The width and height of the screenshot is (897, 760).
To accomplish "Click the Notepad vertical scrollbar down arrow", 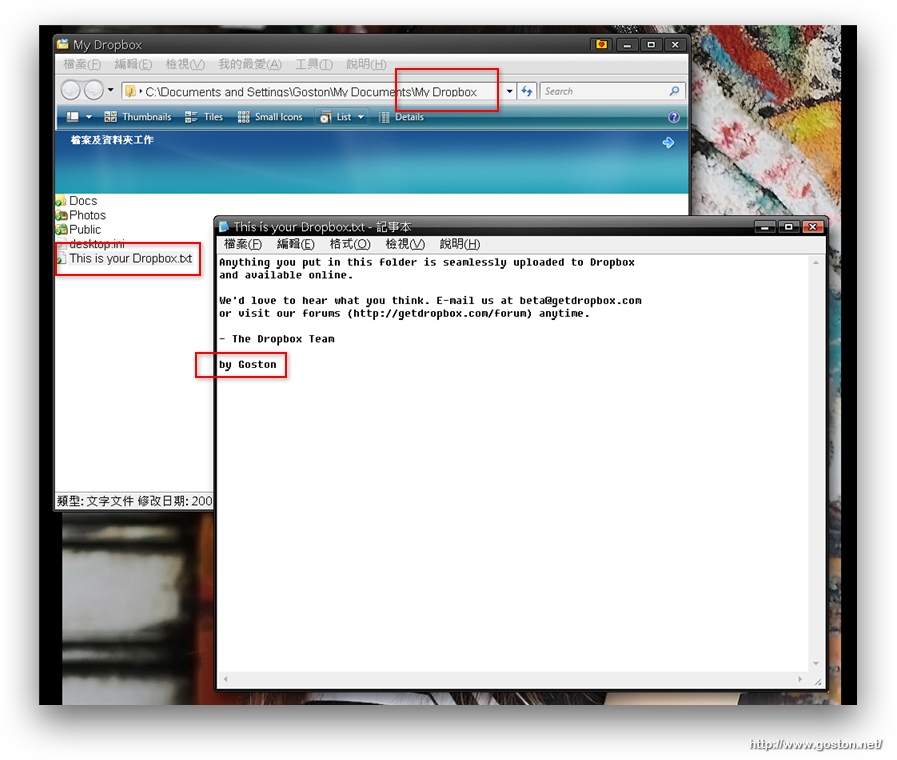I will (817, 663).
